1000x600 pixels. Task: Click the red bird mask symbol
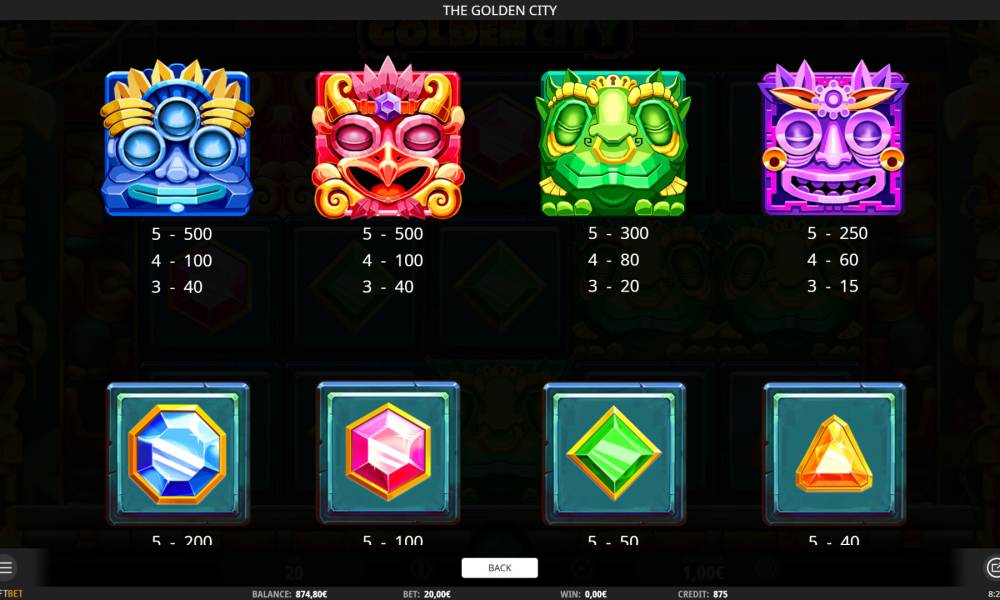pos(388,138)
